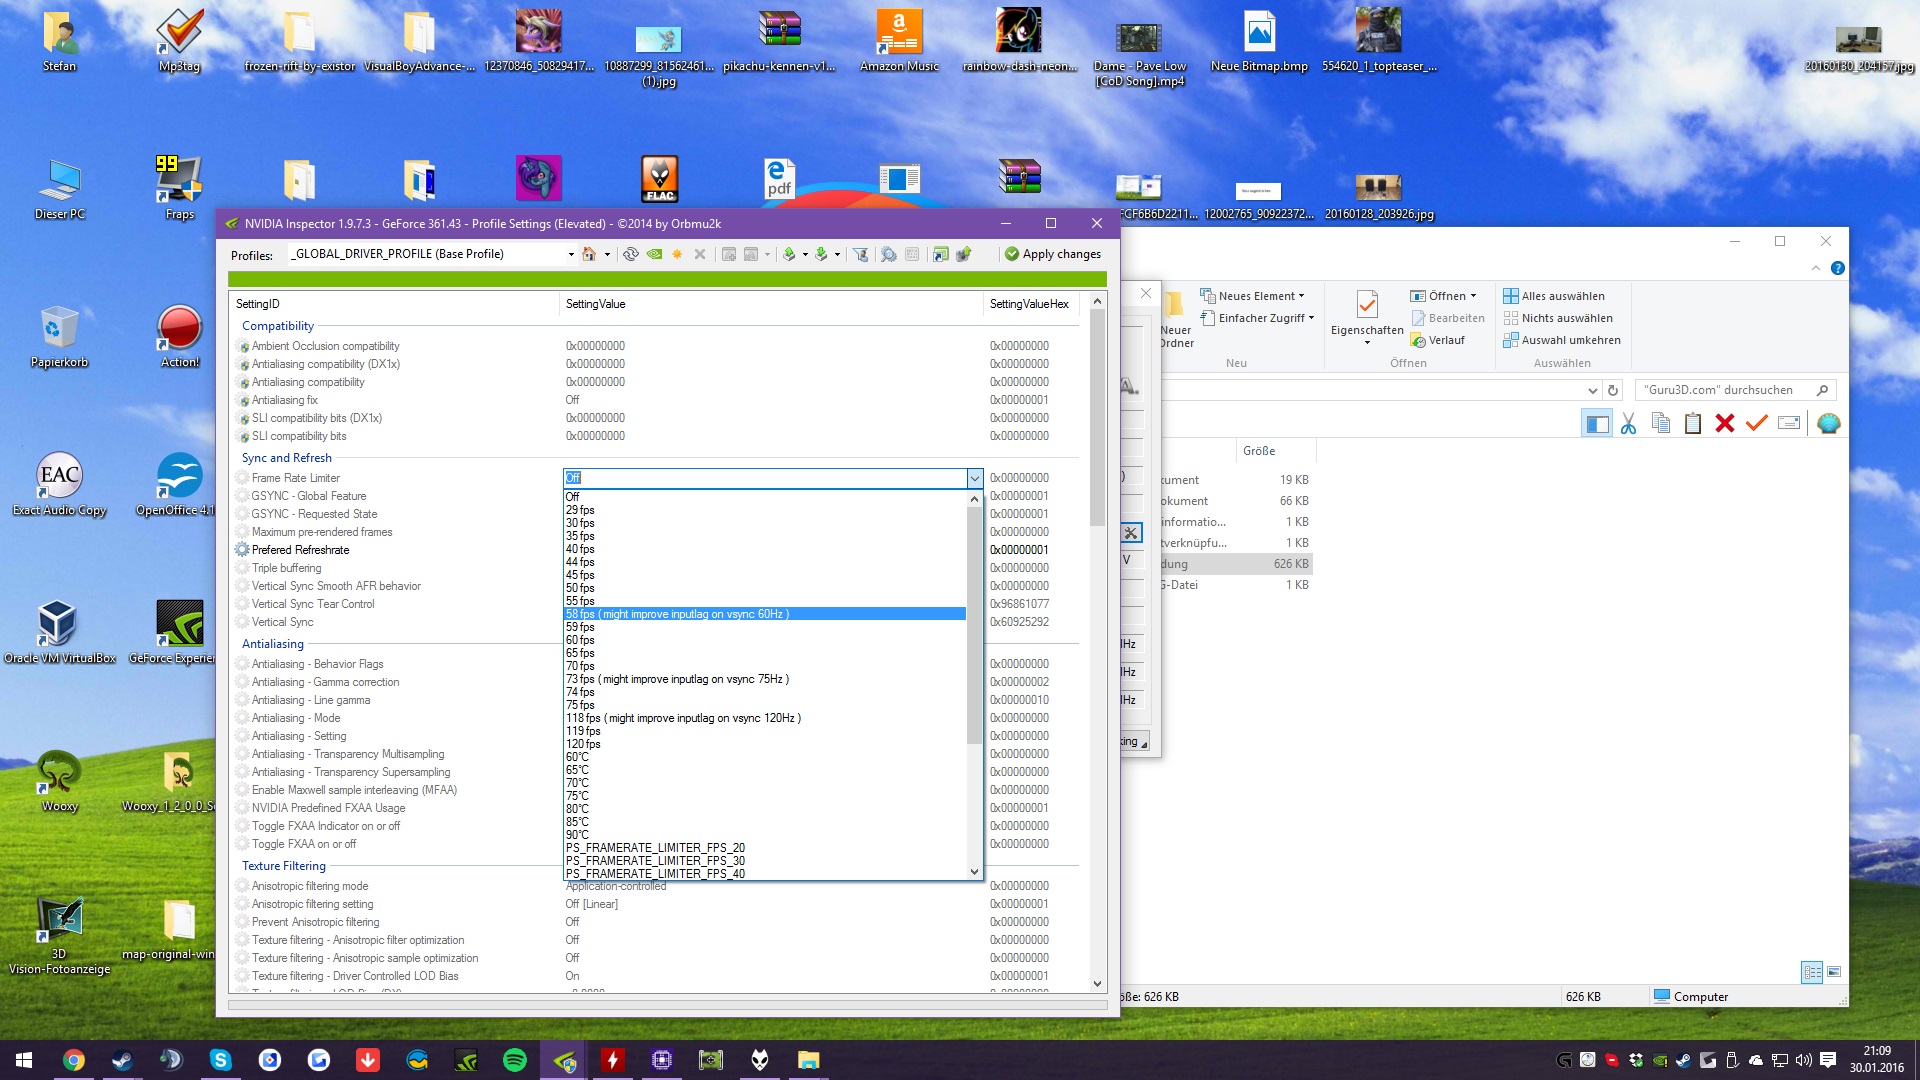1920x1080 pixels.
Task: Click Apply changes button
Action: pyautogui.click(x=1053, y=254)
